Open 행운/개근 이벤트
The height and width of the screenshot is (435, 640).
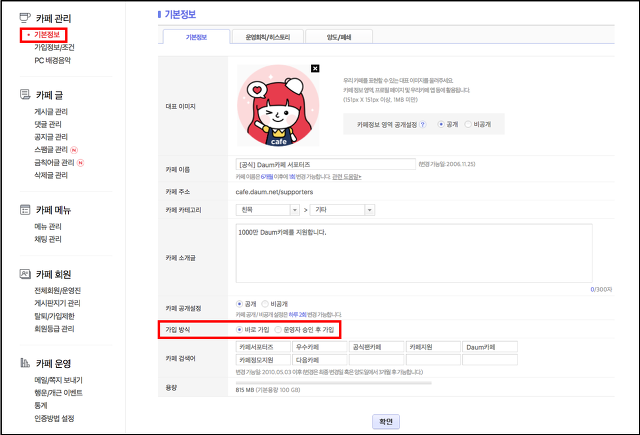click(58, 393)
